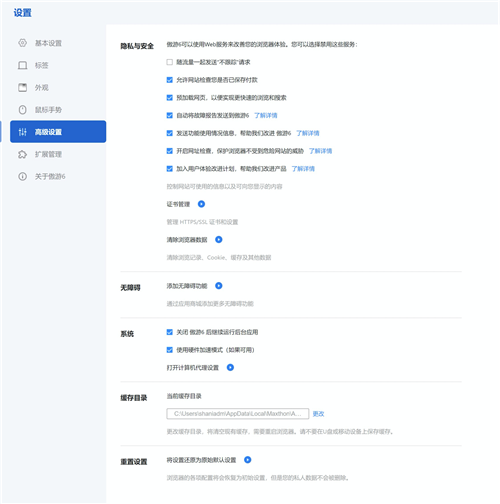
Task: Uncheck 允许网站检查您是否已保存付款
Action: 170,80
